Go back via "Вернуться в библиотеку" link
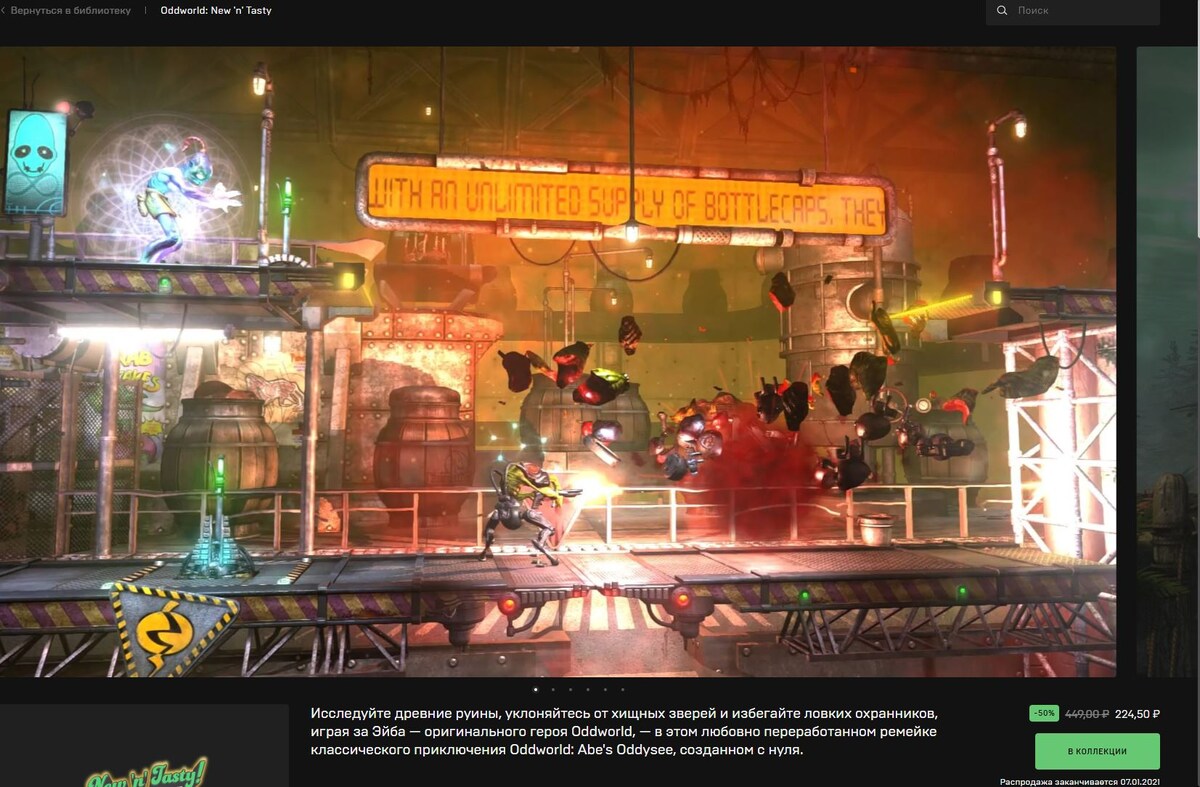This screenshot has width=1200, height=787. tap(71, 11)
